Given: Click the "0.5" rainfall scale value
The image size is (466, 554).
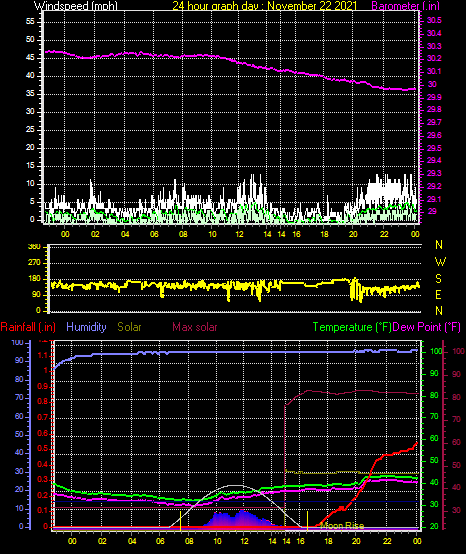Looking at the screenshot, I should coord(43,448).
